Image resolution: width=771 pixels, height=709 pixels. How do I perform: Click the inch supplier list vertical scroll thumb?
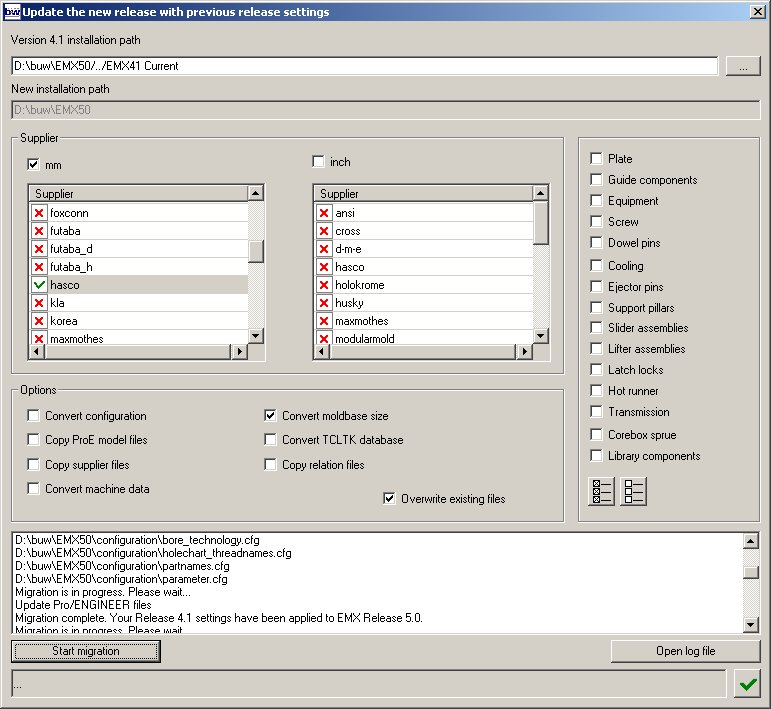coord(541,223)
